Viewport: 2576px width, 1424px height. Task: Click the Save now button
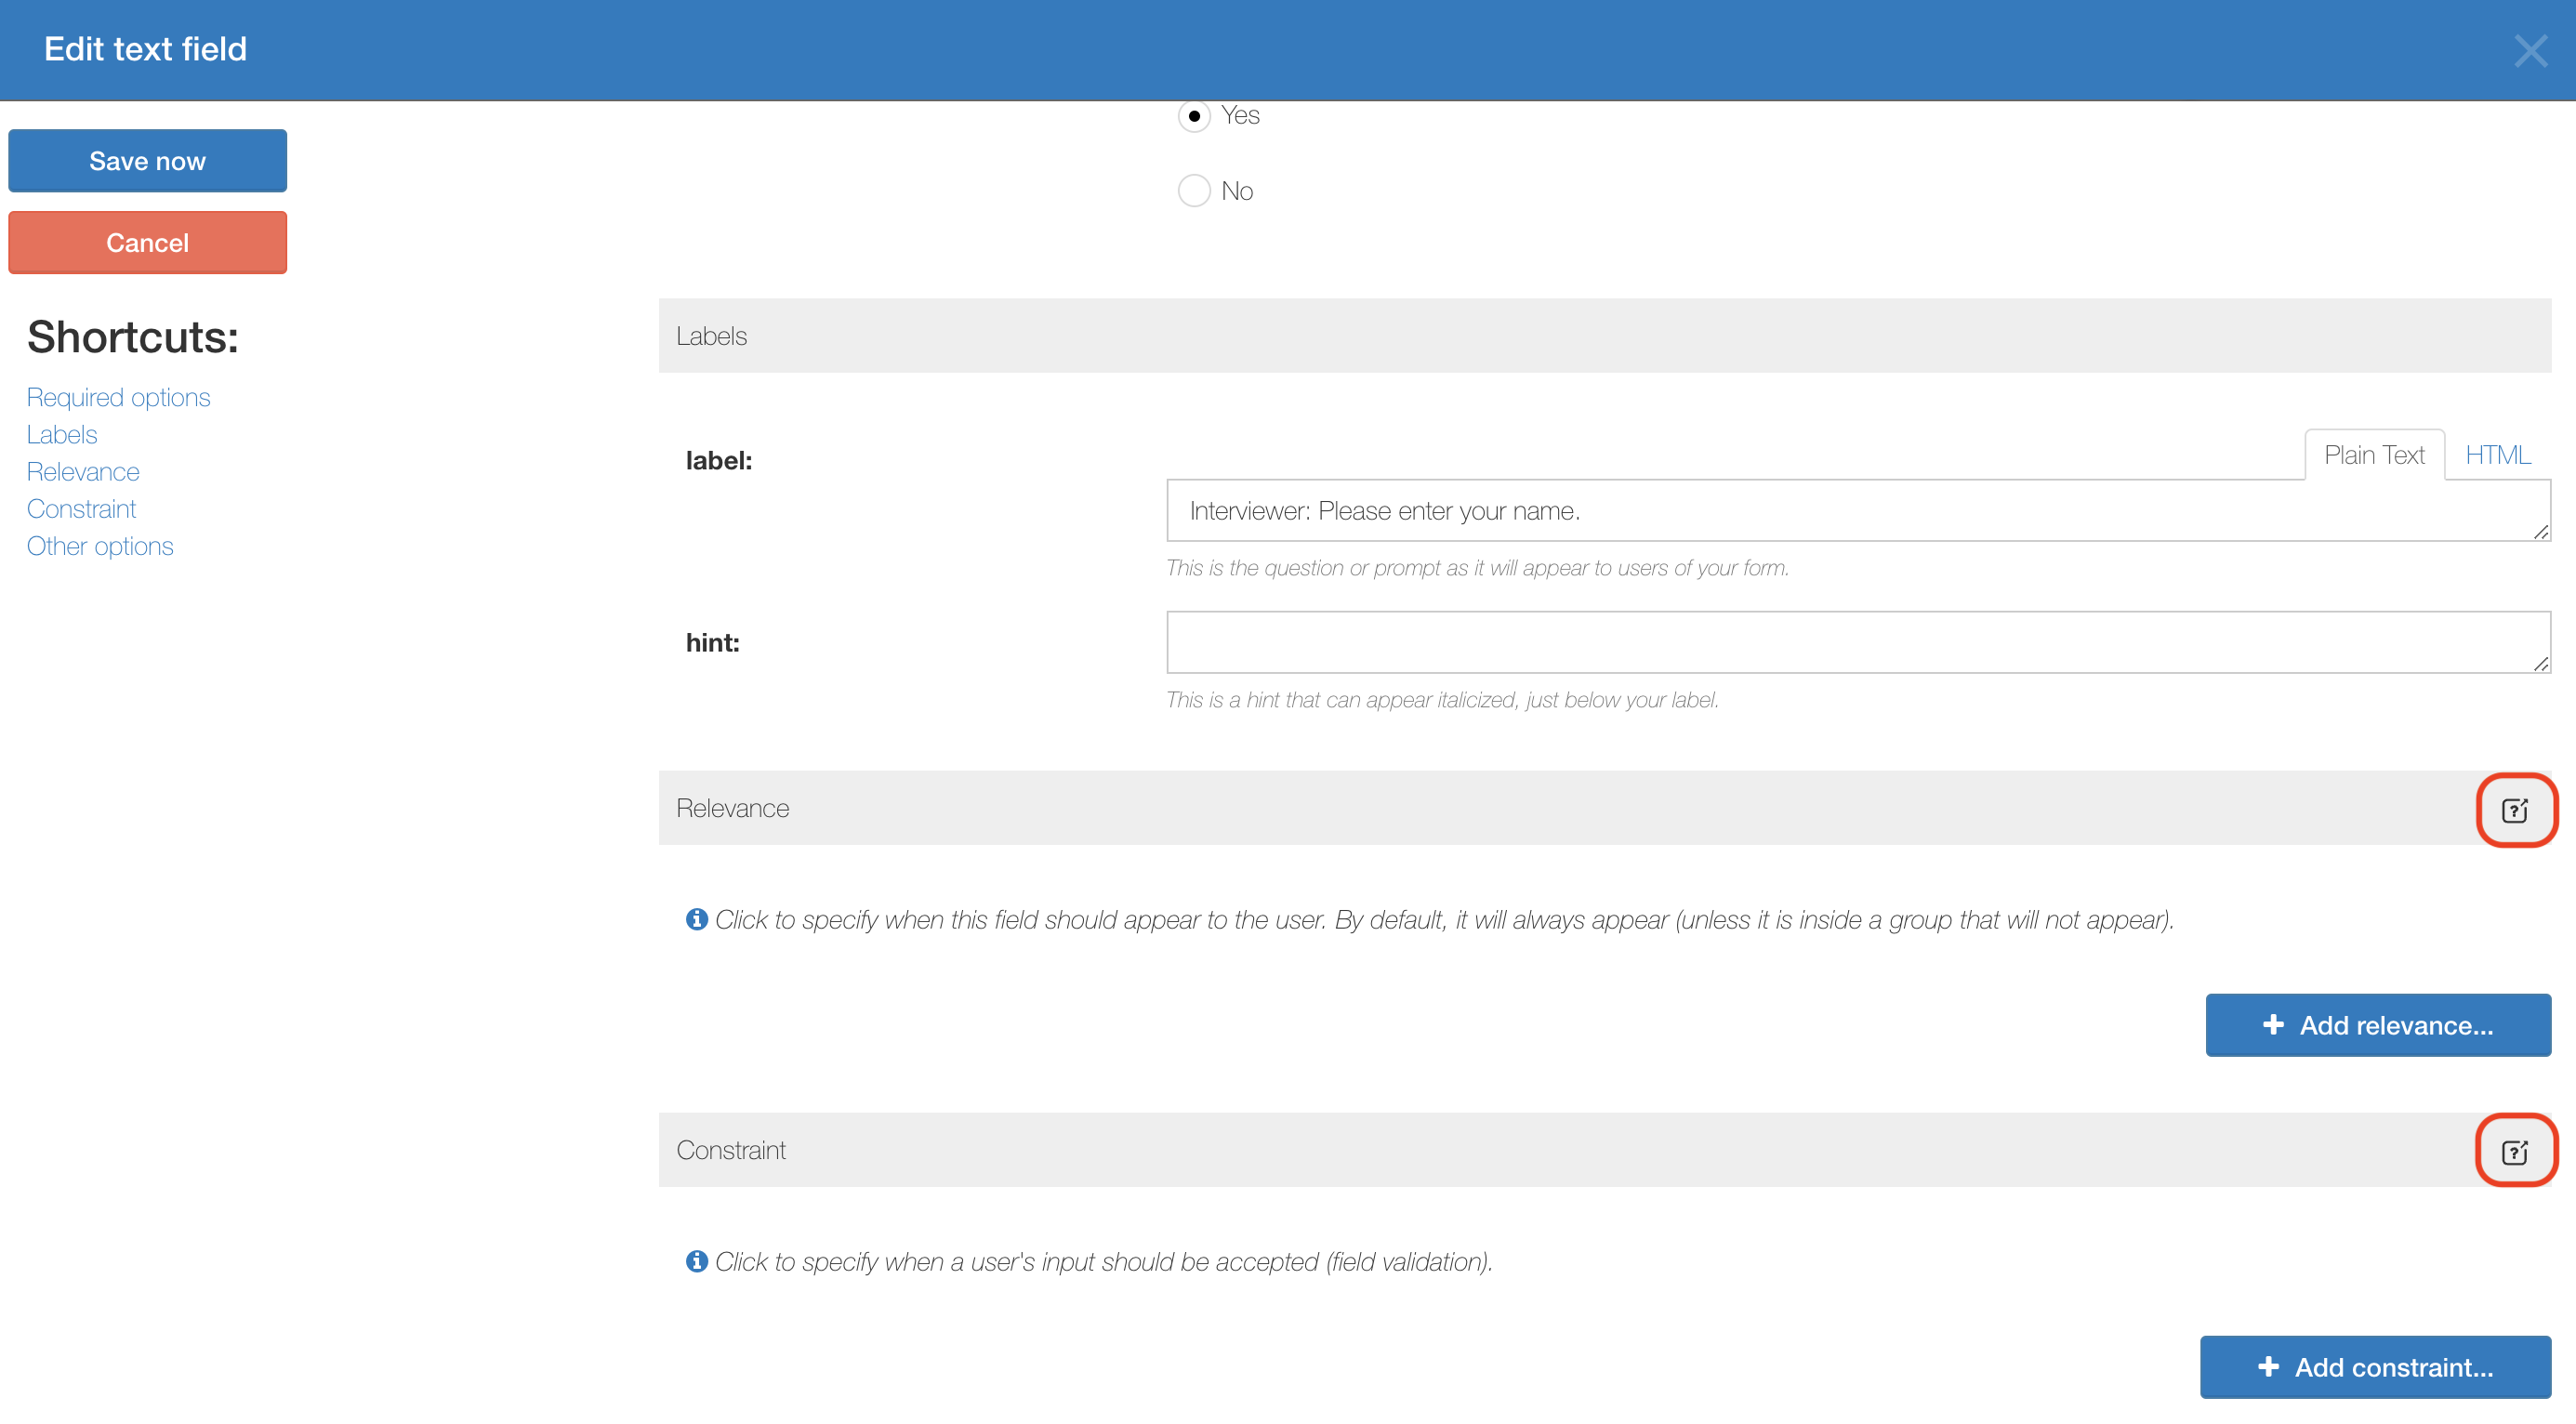148,161
